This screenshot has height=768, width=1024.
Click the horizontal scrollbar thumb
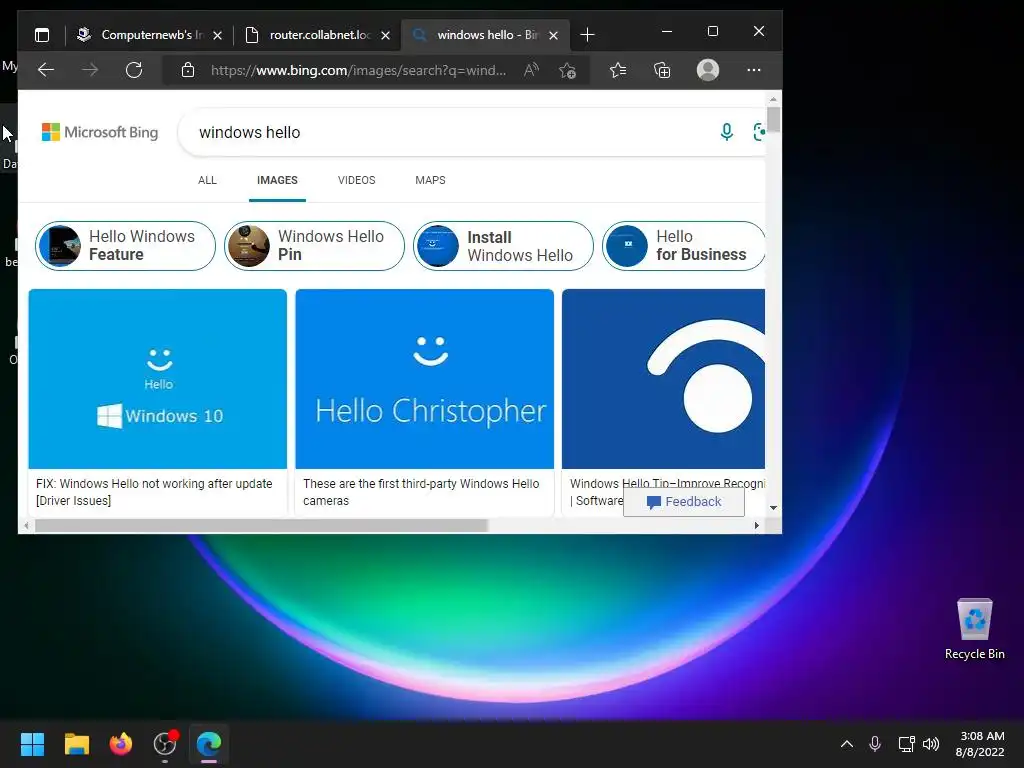[261, 525]
